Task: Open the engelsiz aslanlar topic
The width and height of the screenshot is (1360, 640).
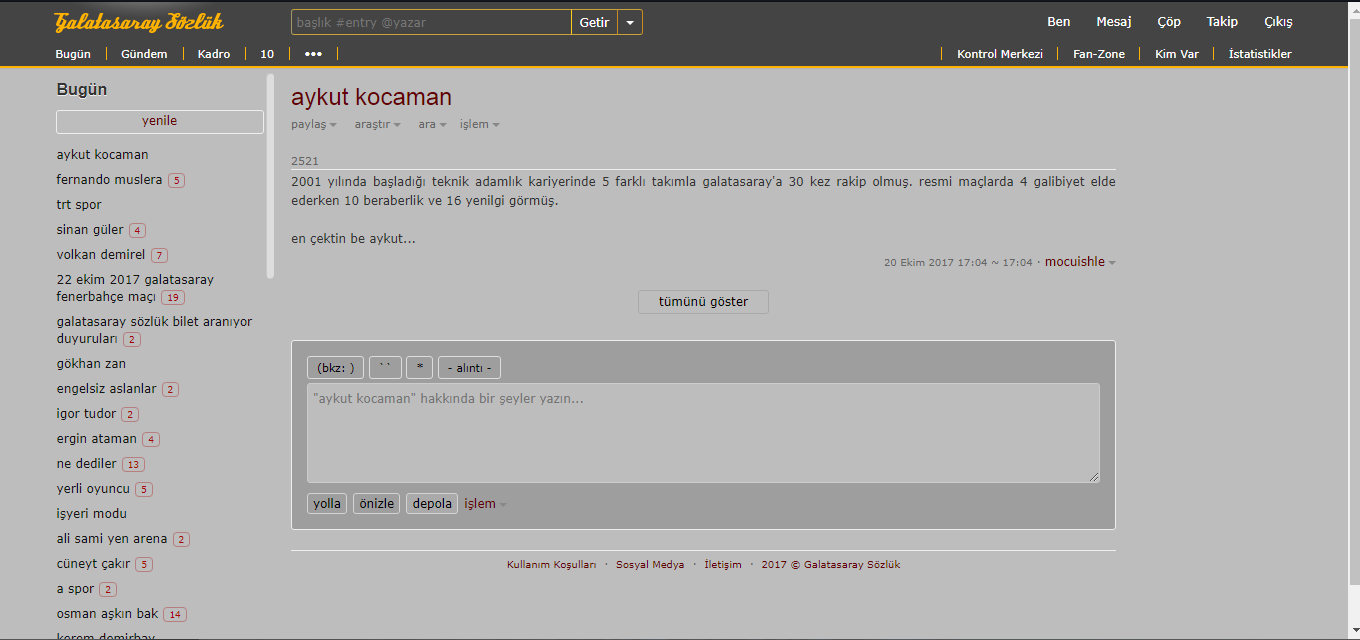Action: click(x=106, y=389)
